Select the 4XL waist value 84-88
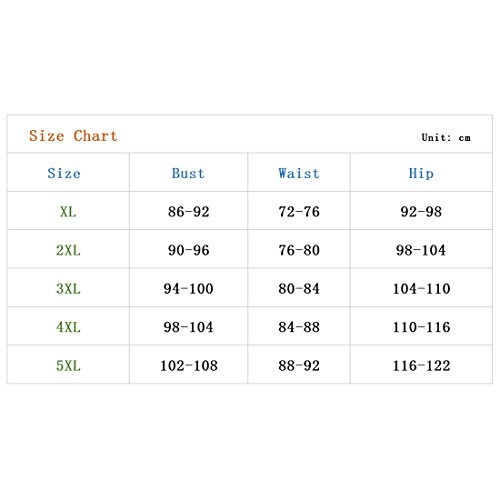Screen dimensions: 500x500 pyautogui.click(x=299, y=327)
